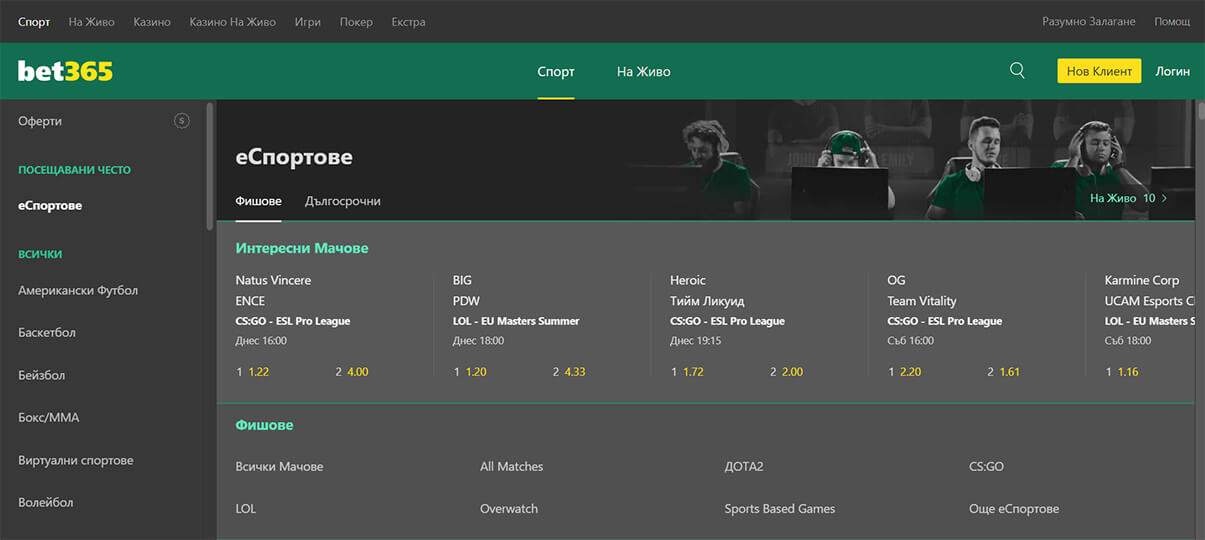The image size is (1205, 540).
Task: Open Казино На Живо section
Action: pyautogui.click(x=233, y=22)
